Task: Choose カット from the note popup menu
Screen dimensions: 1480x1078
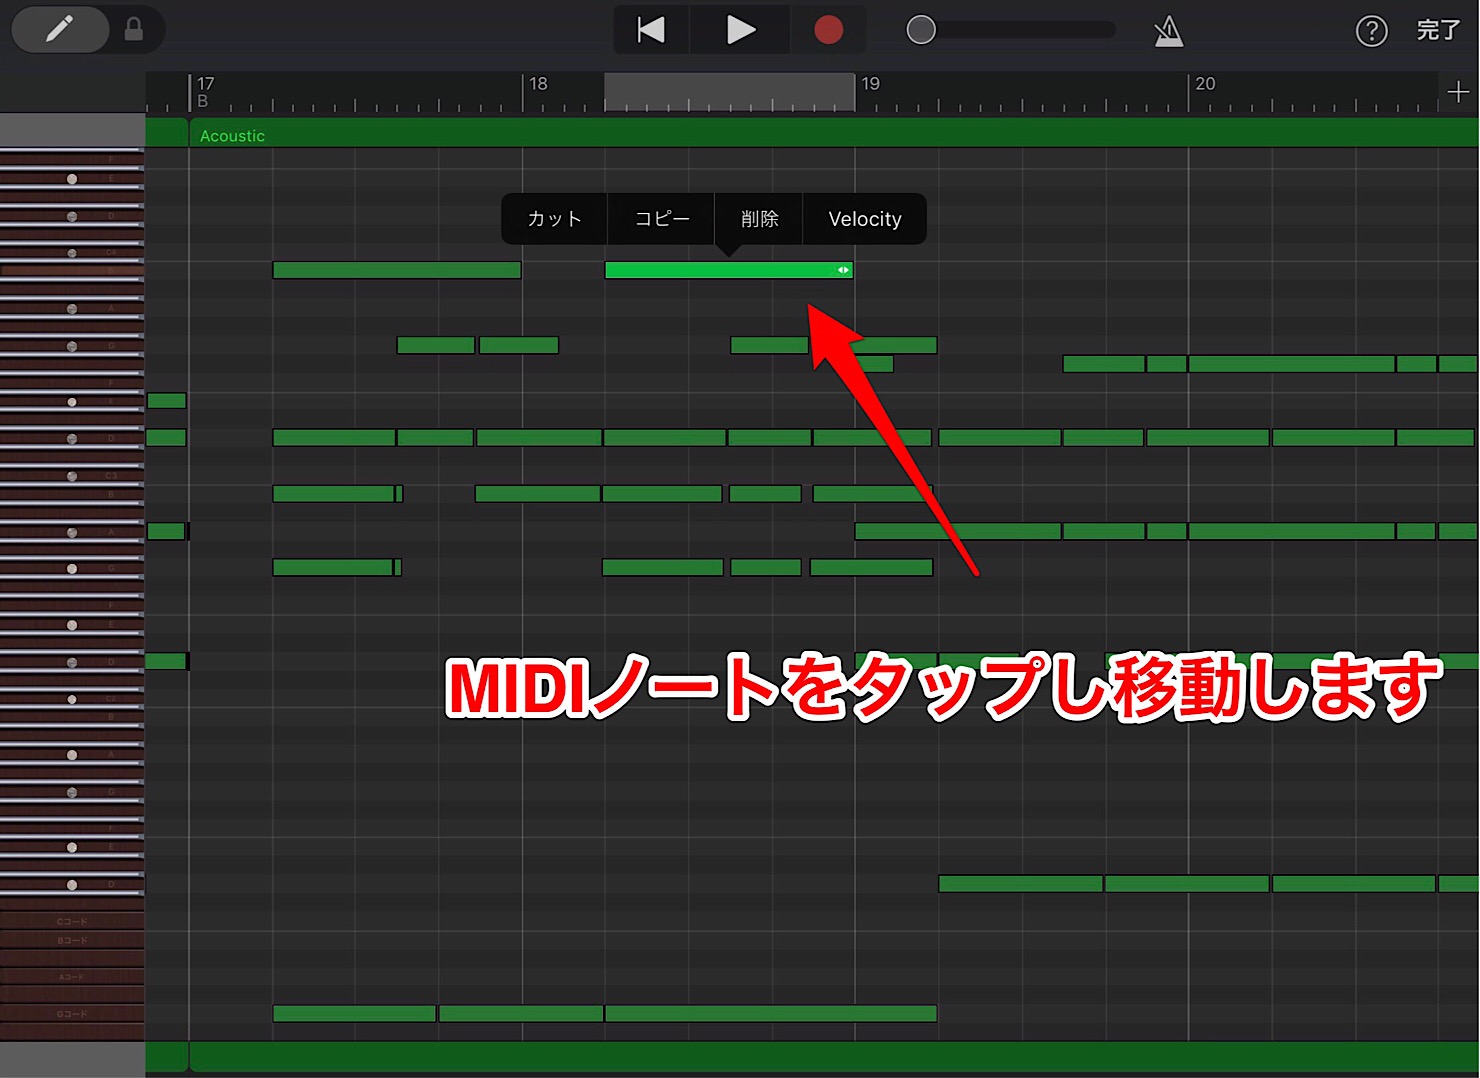Action: 555,219
